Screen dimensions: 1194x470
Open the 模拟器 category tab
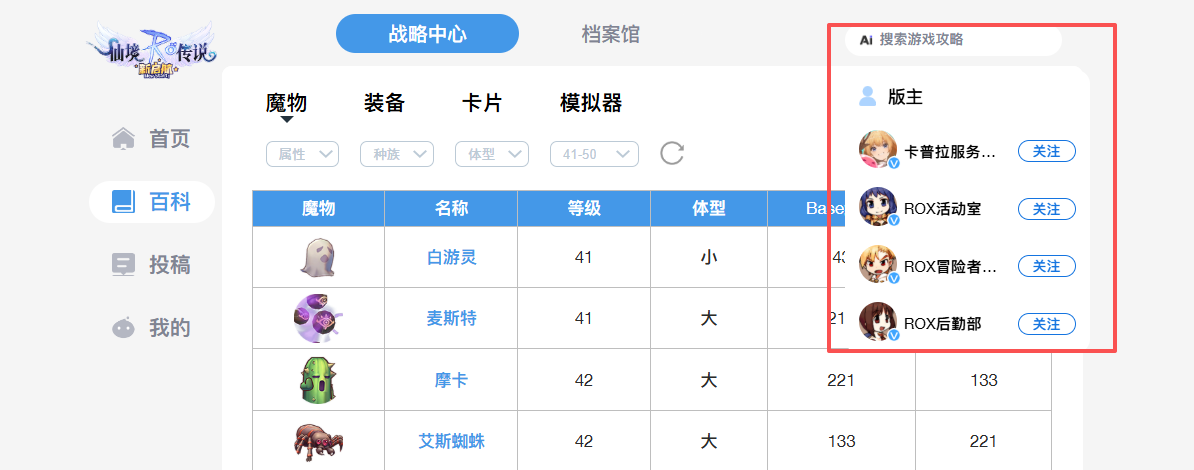point(591,103)
